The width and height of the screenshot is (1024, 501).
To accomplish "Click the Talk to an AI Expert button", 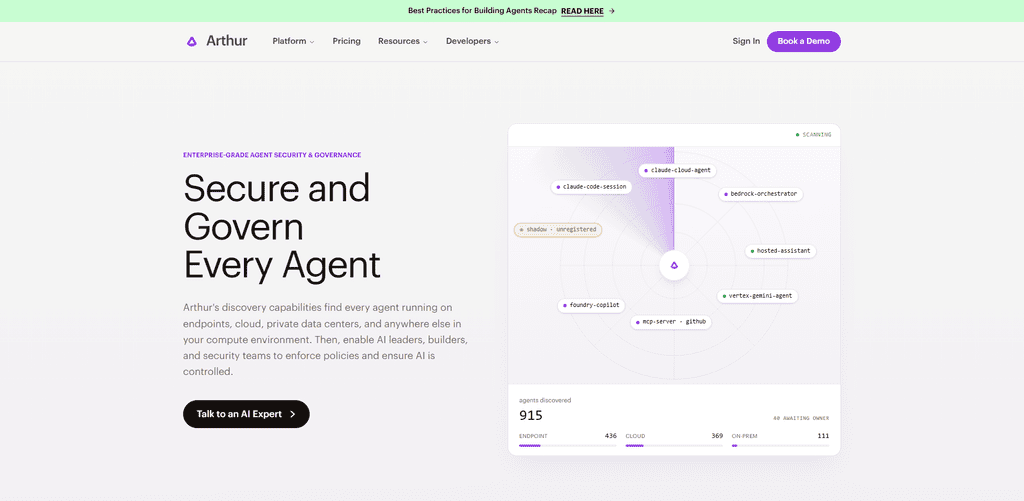I will [x=246, y=414].
